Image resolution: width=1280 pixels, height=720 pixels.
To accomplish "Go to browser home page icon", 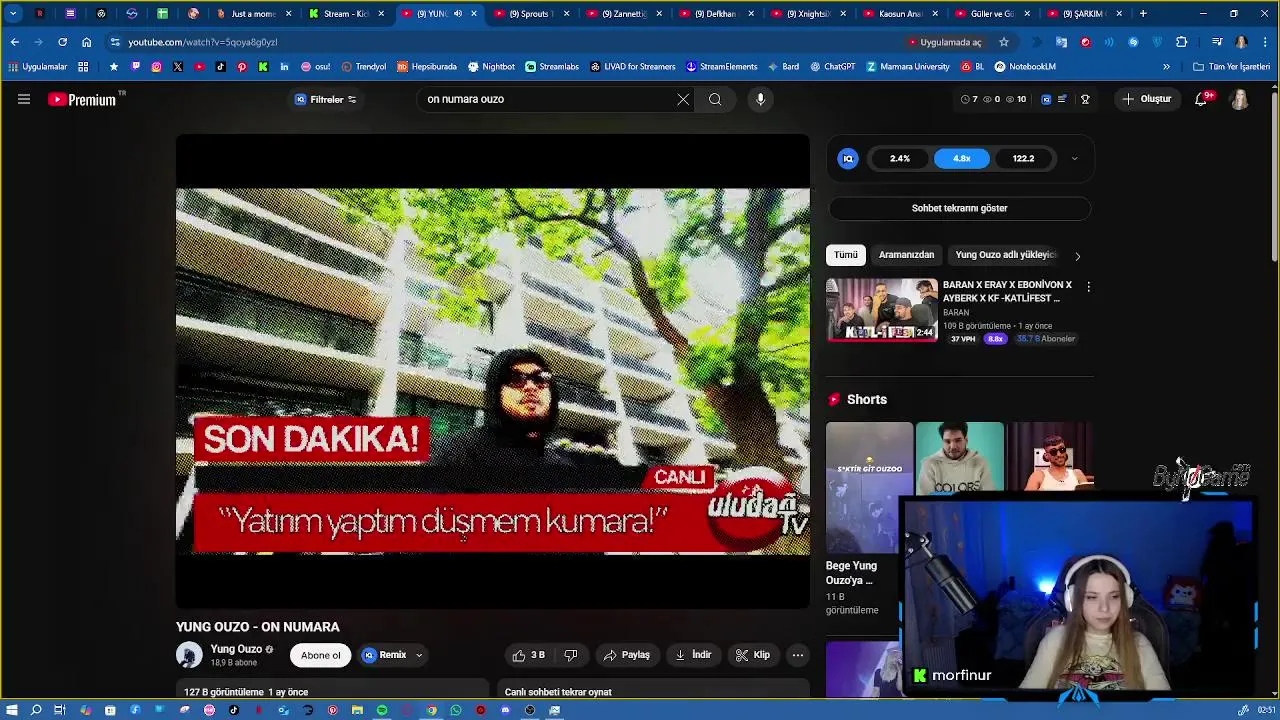I will click(86, 42).
